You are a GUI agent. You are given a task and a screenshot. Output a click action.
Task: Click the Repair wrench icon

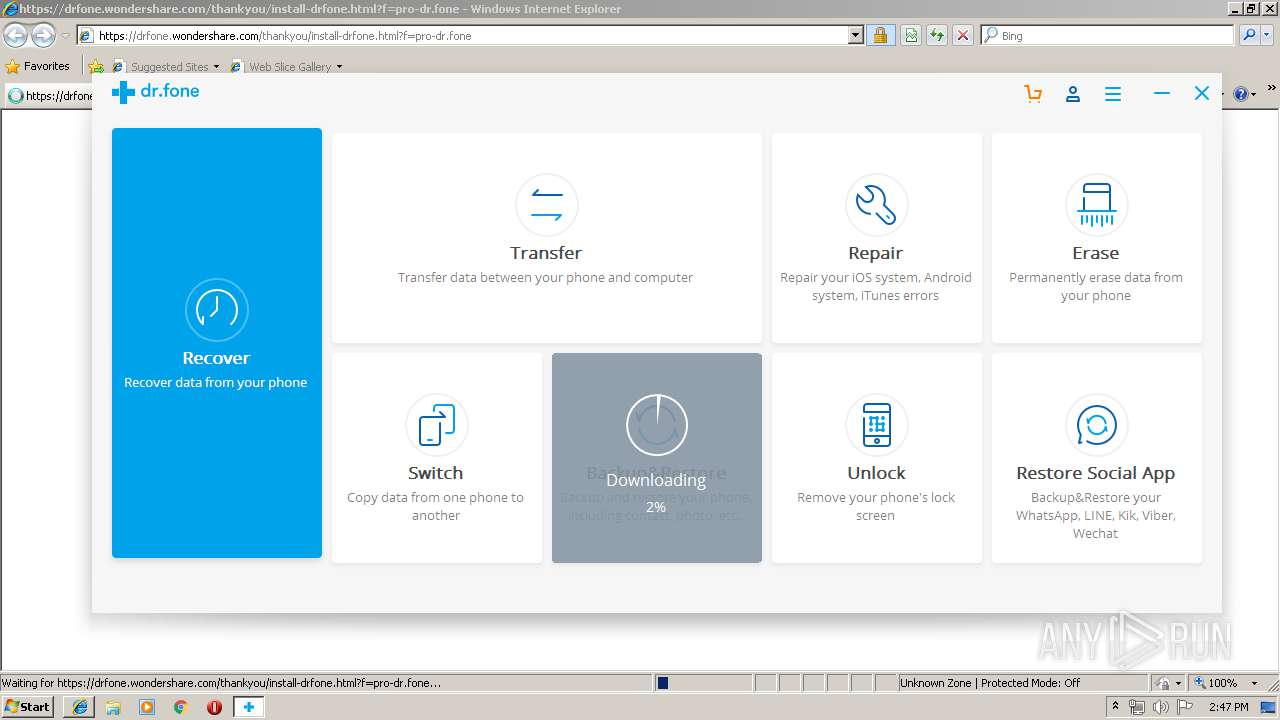[876, 205]
